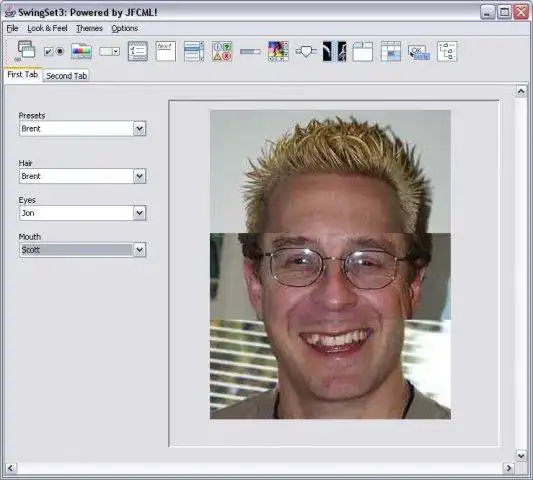Open the checkbox and radio Button demo
533x480 pixels.
coord(54,51)
